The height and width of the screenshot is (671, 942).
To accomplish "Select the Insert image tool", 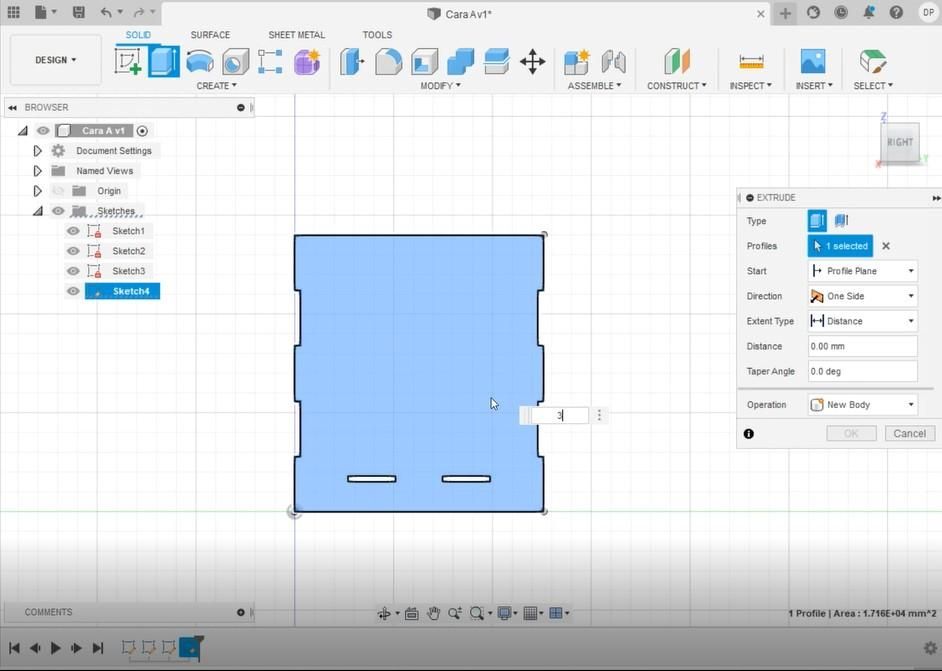I will click(813, 62).
